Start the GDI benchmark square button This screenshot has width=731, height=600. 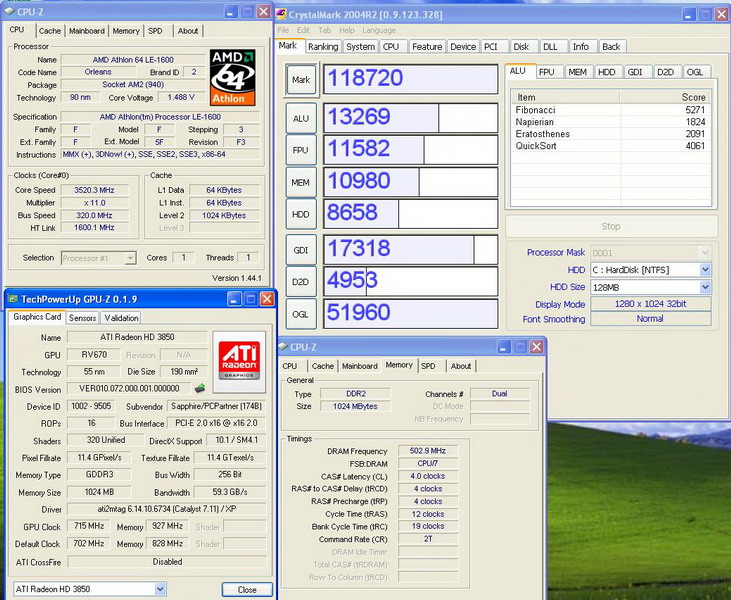(300, 249)
